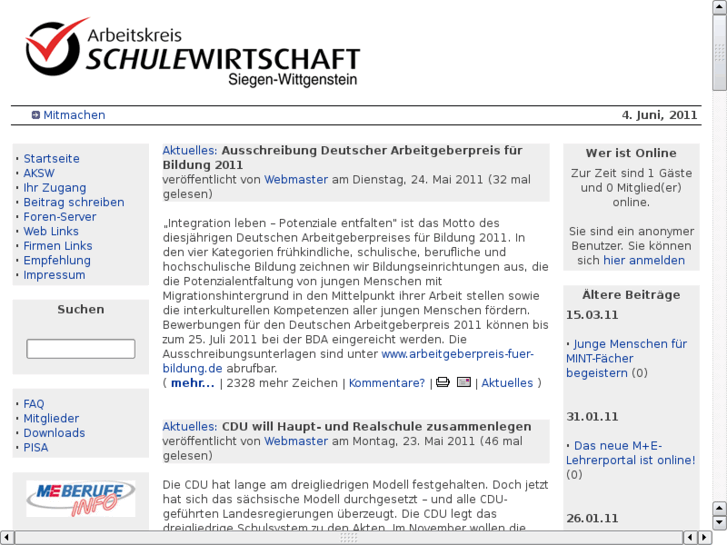Viewport: 727px width, 545px height.
Task: Open the AKSW menu entry
Action: coord(39,173)
